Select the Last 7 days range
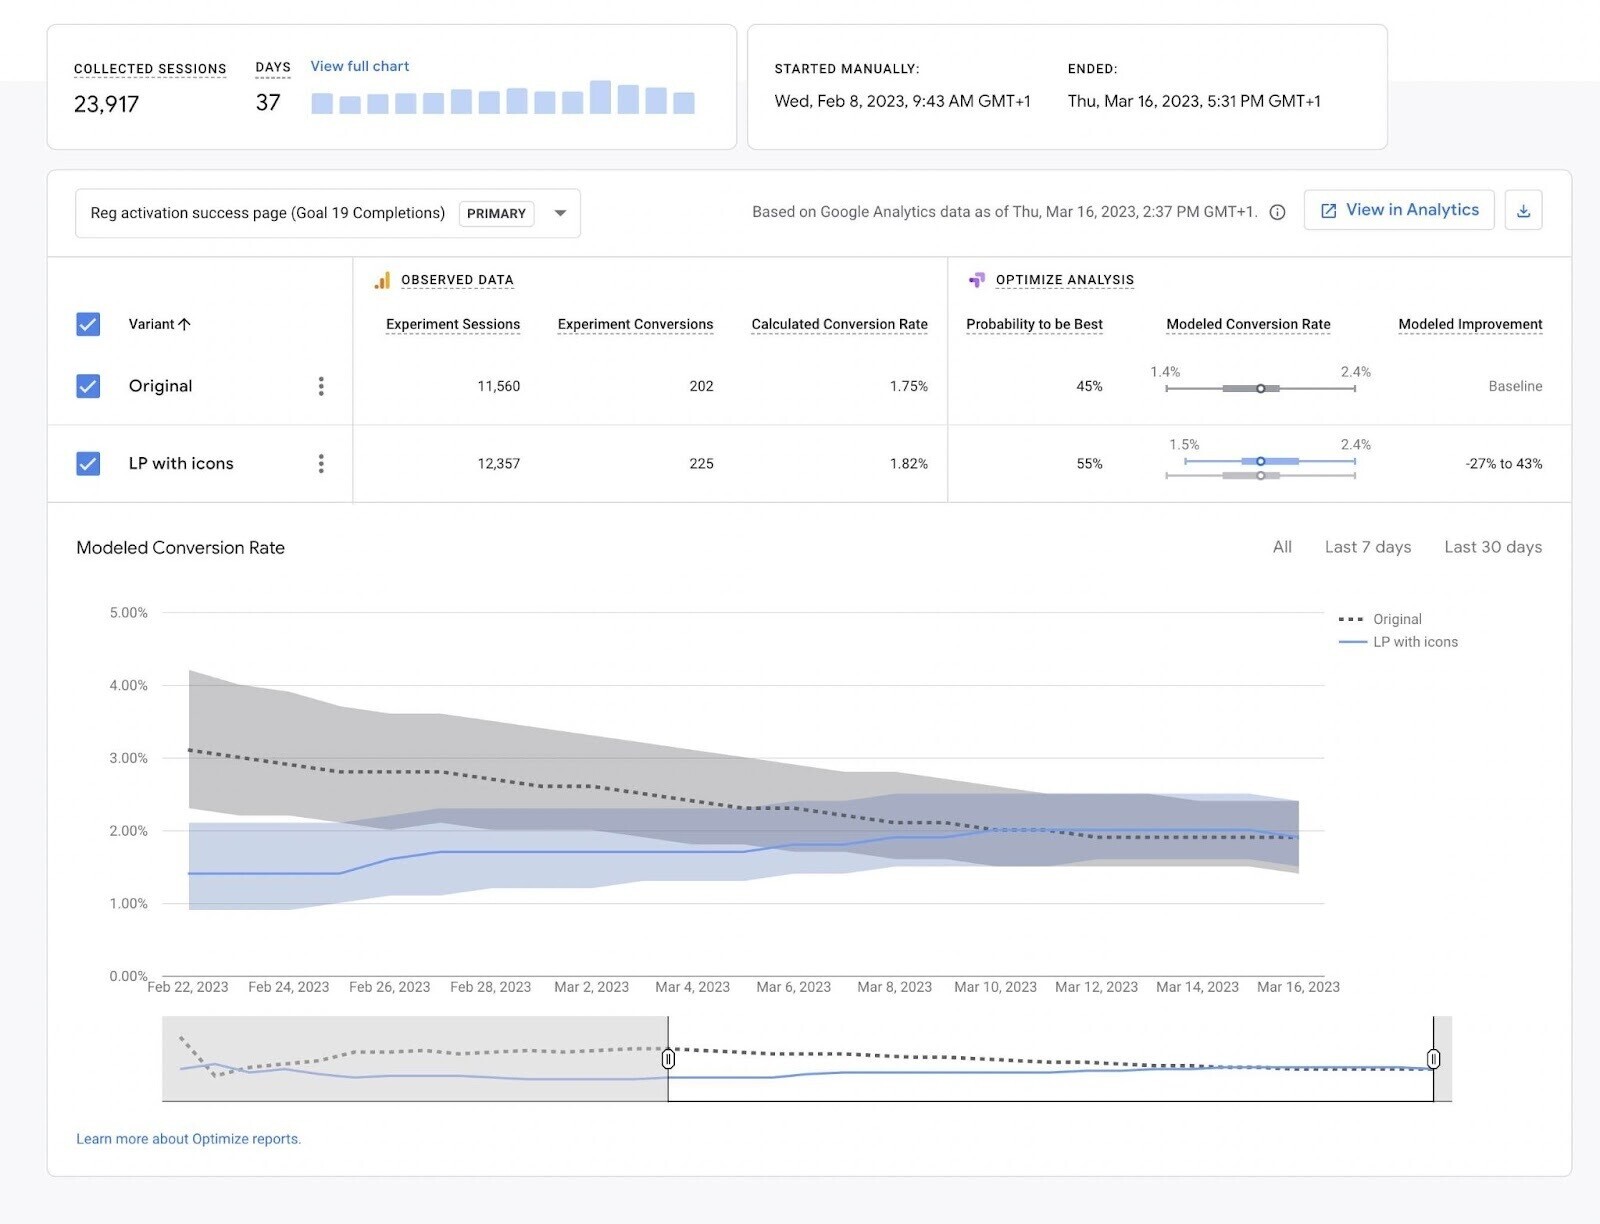 pyautogui.click(x=1367, y=547)
